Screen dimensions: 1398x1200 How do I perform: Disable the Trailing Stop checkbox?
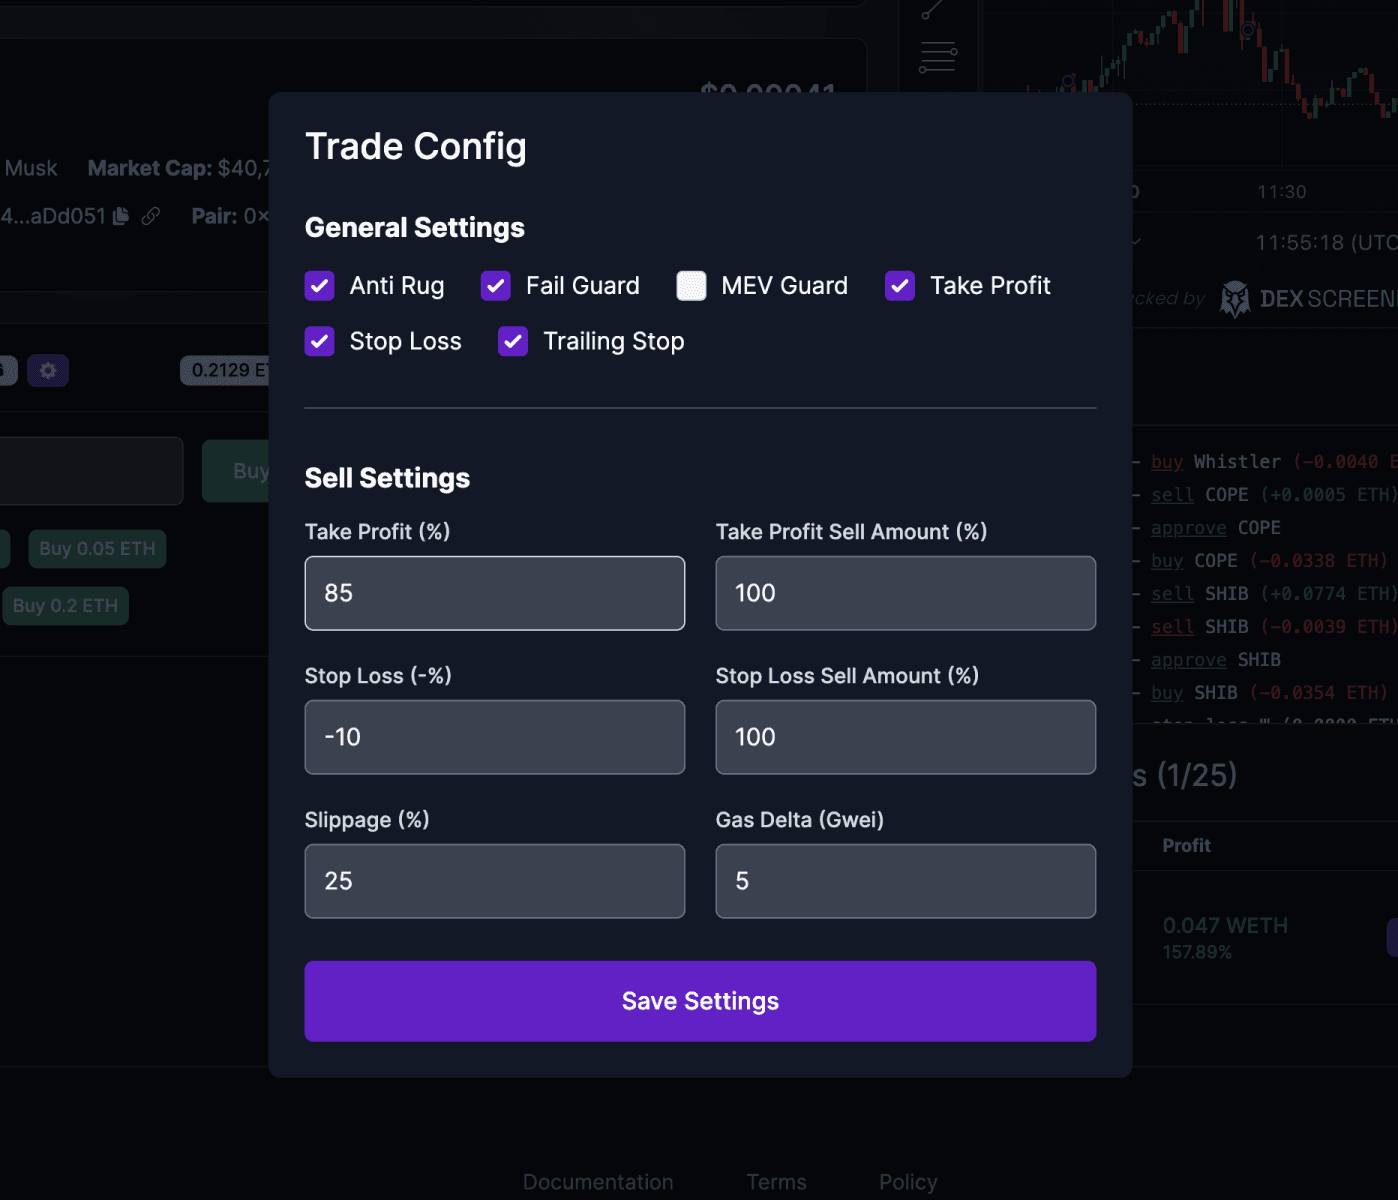coord(512,341)
